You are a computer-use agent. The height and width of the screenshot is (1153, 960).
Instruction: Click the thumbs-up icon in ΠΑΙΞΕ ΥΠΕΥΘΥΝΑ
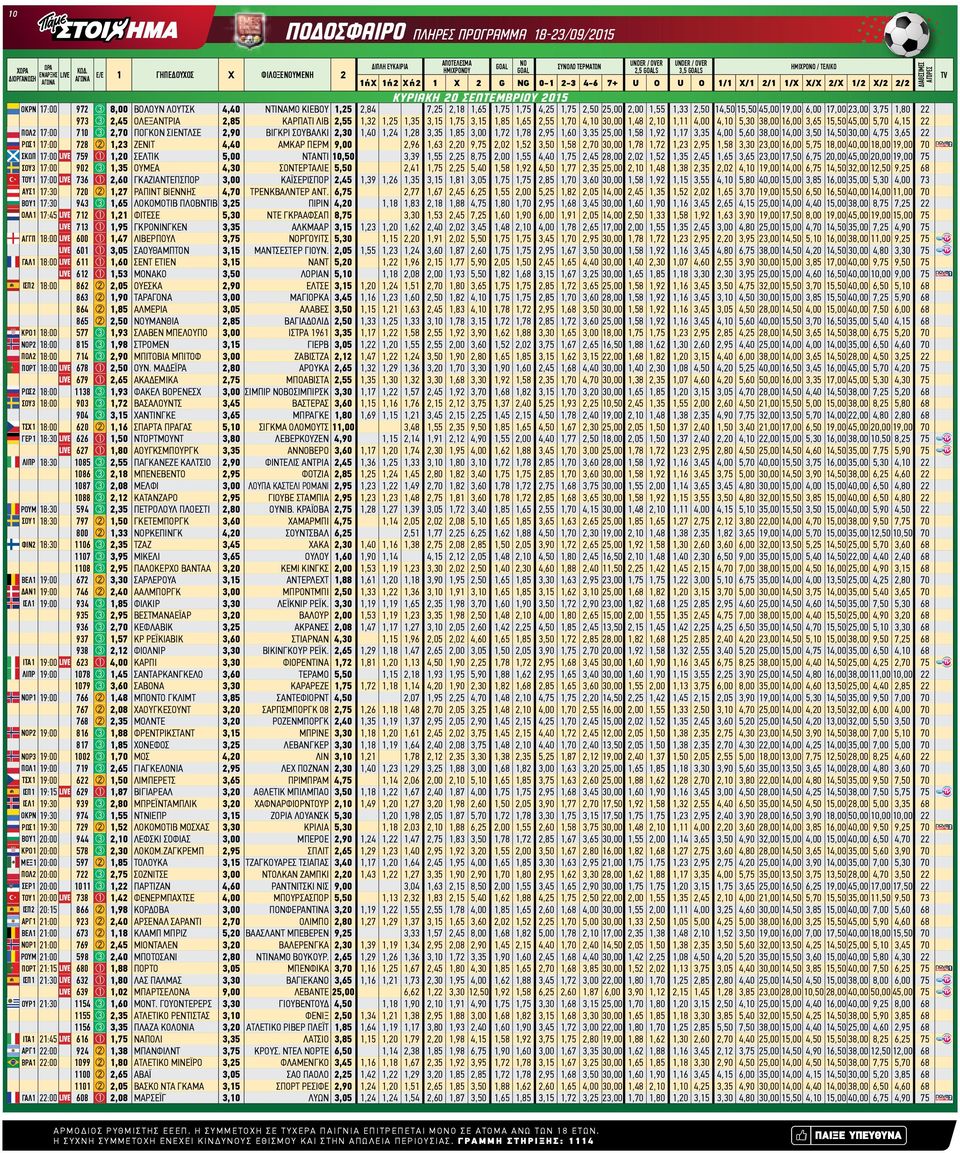(x=801, y=1135)
